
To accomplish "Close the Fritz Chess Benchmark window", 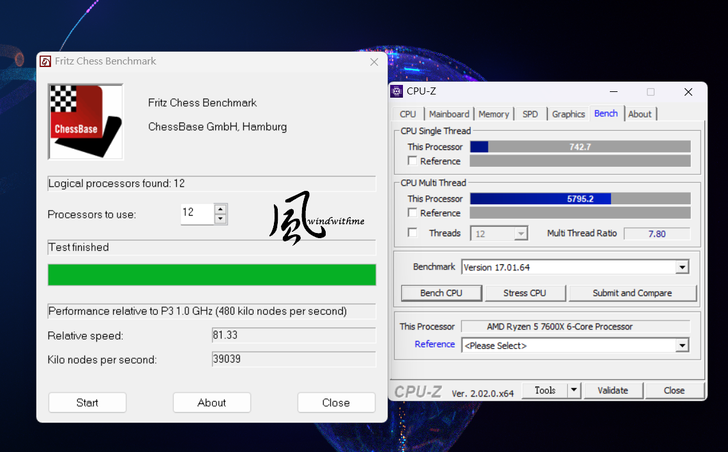I will click(374, 61).
